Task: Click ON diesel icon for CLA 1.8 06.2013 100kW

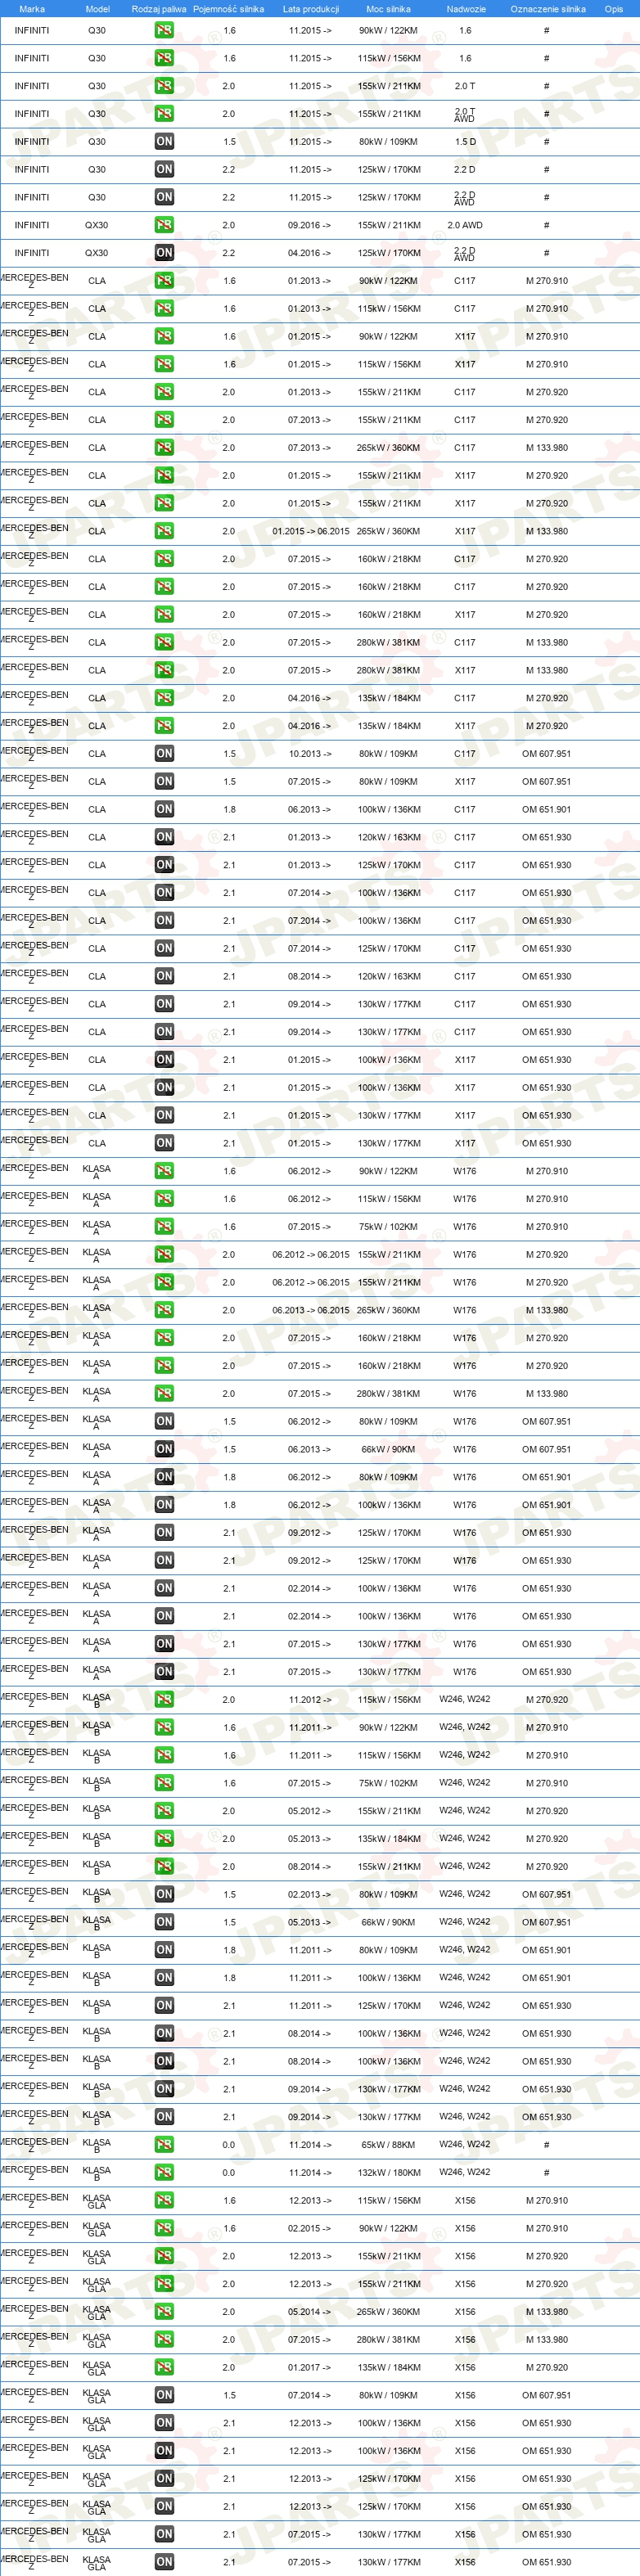Action: (164, 809)
